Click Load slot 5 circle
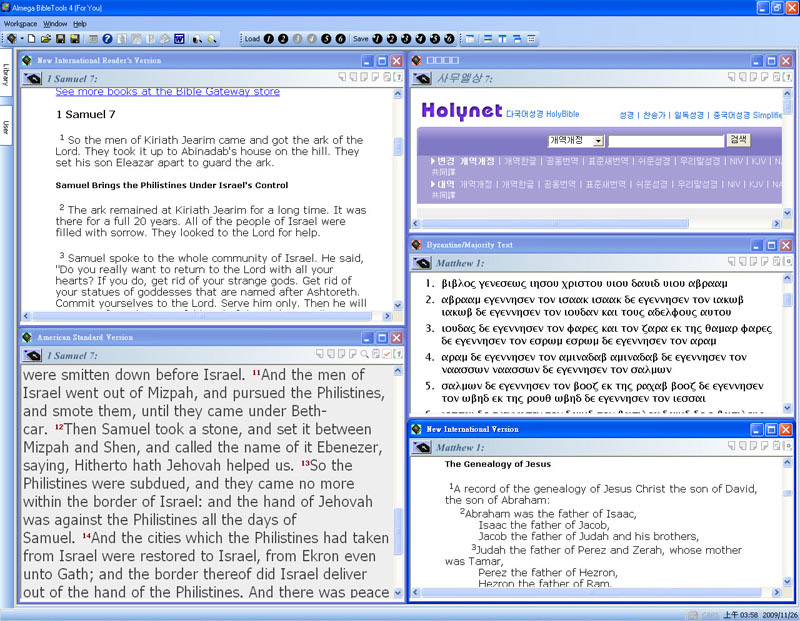Image resolution: width=800 pixels, height=621 pixels. [326, 39]
